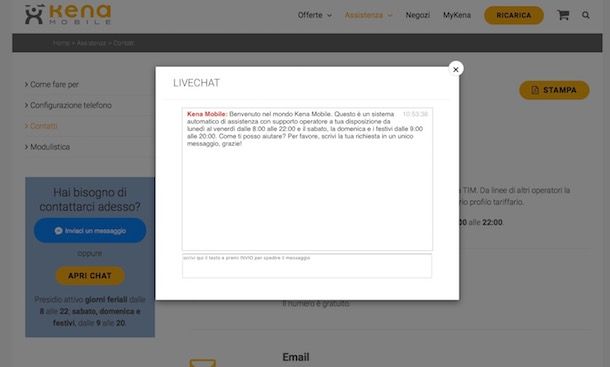The width and height of the screenshot is (610, 367).
Task: Click the STAMPA print button
Action: [x=554, y=90]
